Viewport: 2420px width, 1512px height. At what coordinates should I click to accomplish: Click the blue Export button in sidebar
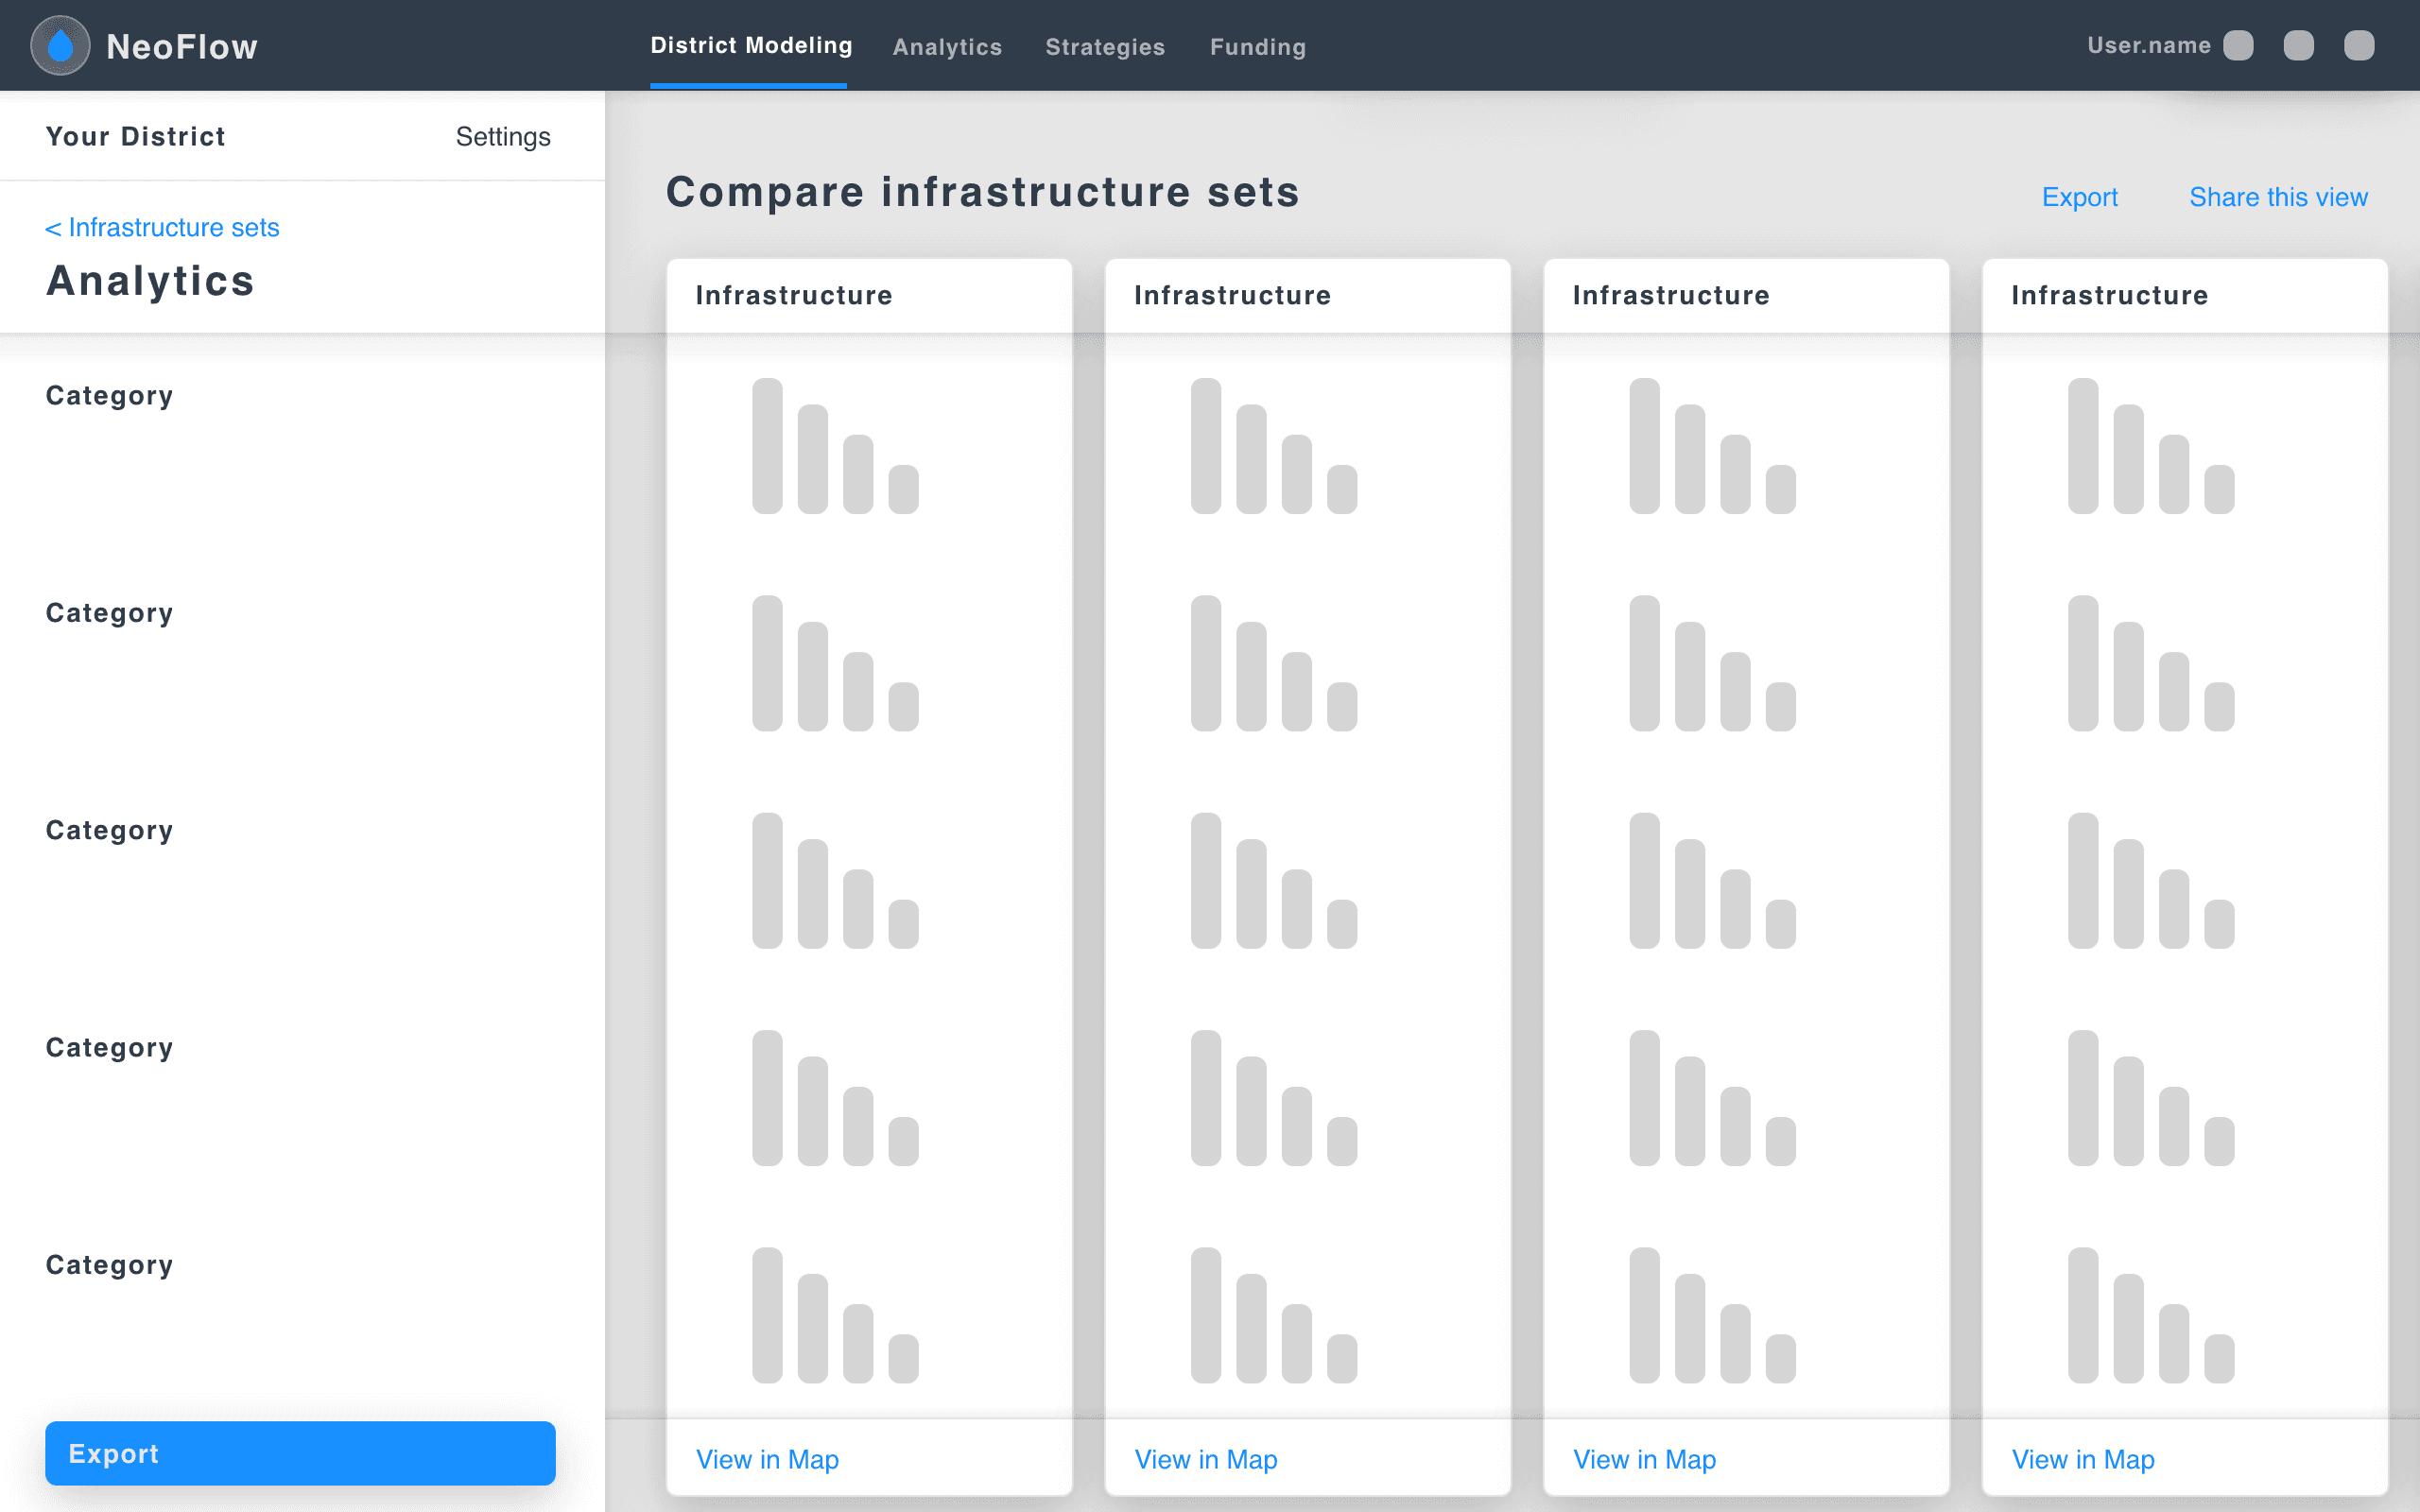(300, 1453)
